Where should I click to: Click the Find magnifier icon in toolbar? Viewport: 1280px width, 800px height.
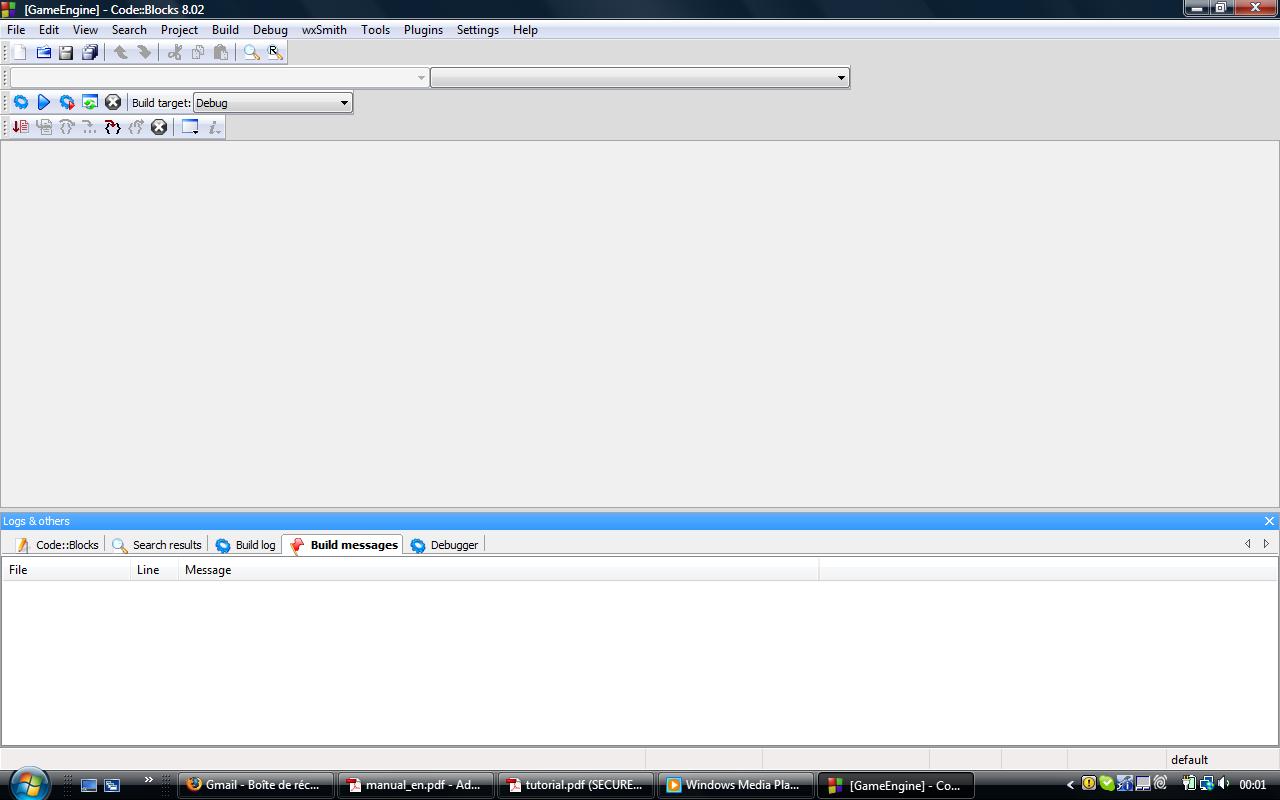[251, 53]
